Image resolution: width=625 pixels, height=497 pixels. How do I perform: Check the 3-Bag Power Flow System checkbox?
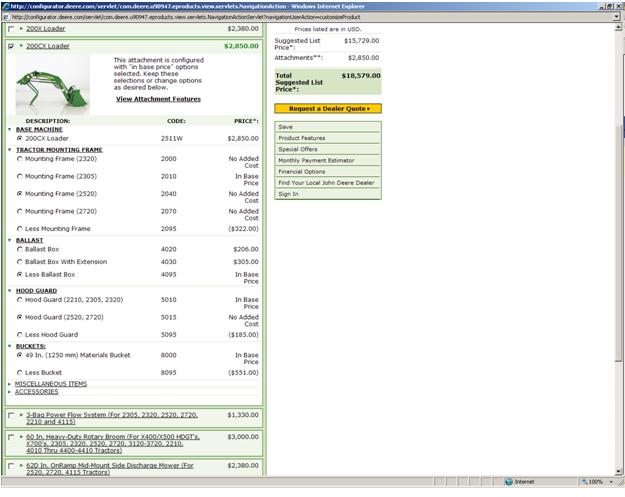pos(11,416)
